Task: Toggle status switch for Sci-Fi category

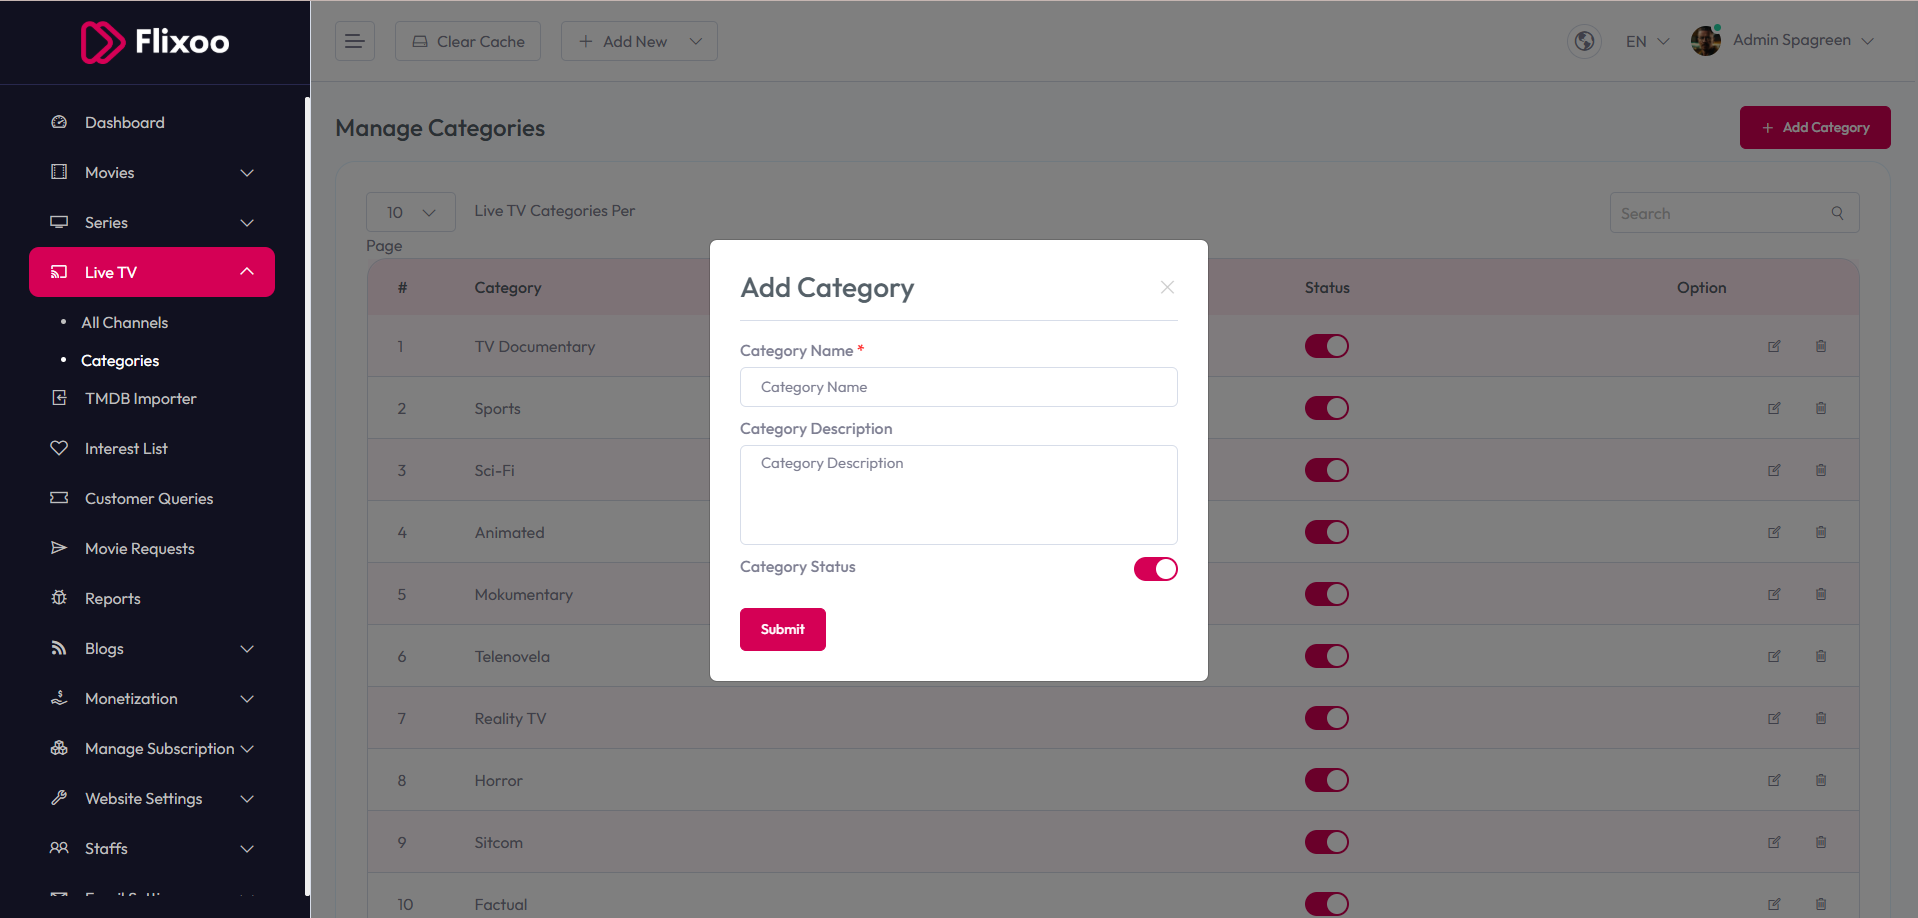Action: point(1327,470)
